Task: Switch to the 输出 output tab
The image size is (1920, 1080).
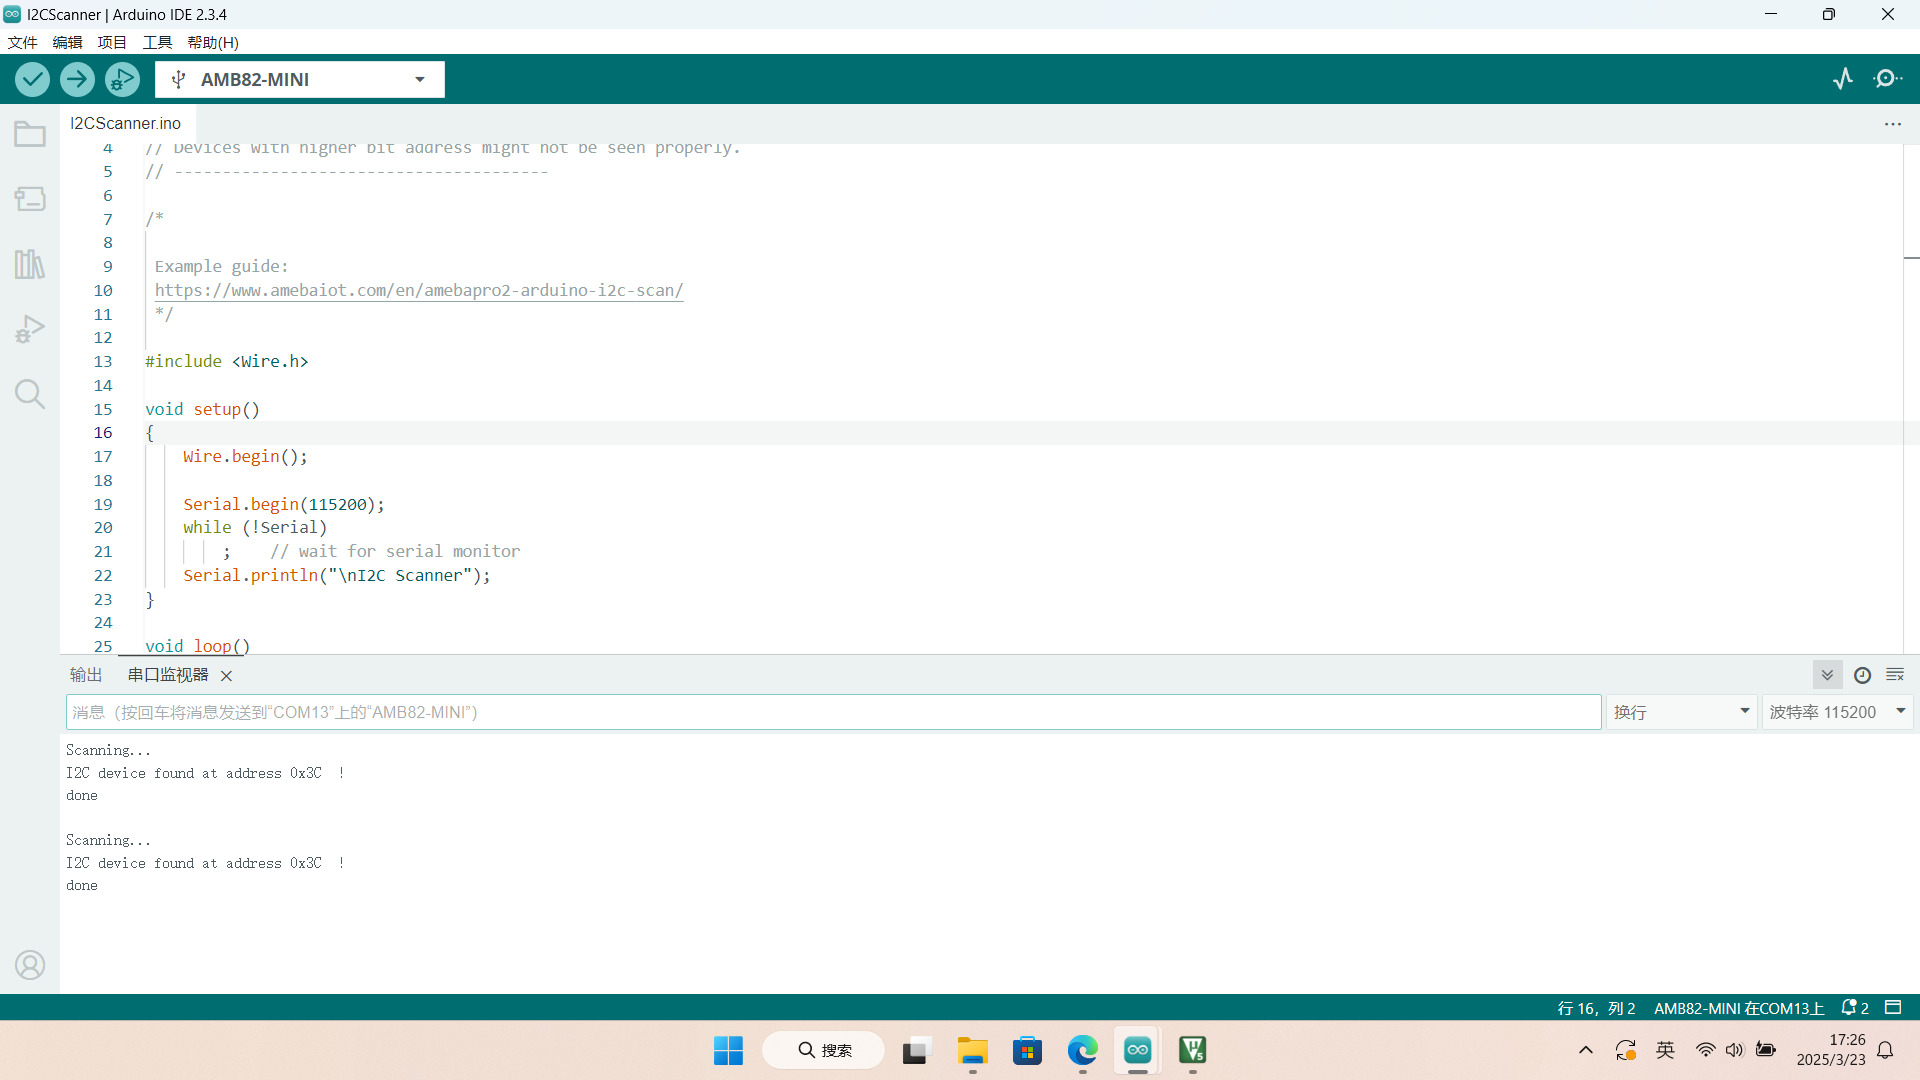Action: tap(86, 675)
